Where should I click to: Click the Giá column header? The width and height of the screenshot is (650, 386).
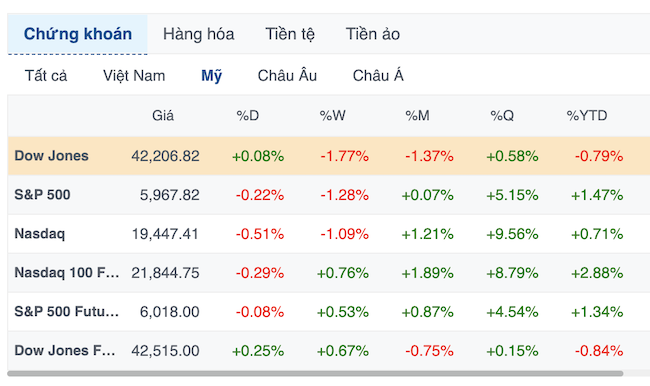(162, 116)
